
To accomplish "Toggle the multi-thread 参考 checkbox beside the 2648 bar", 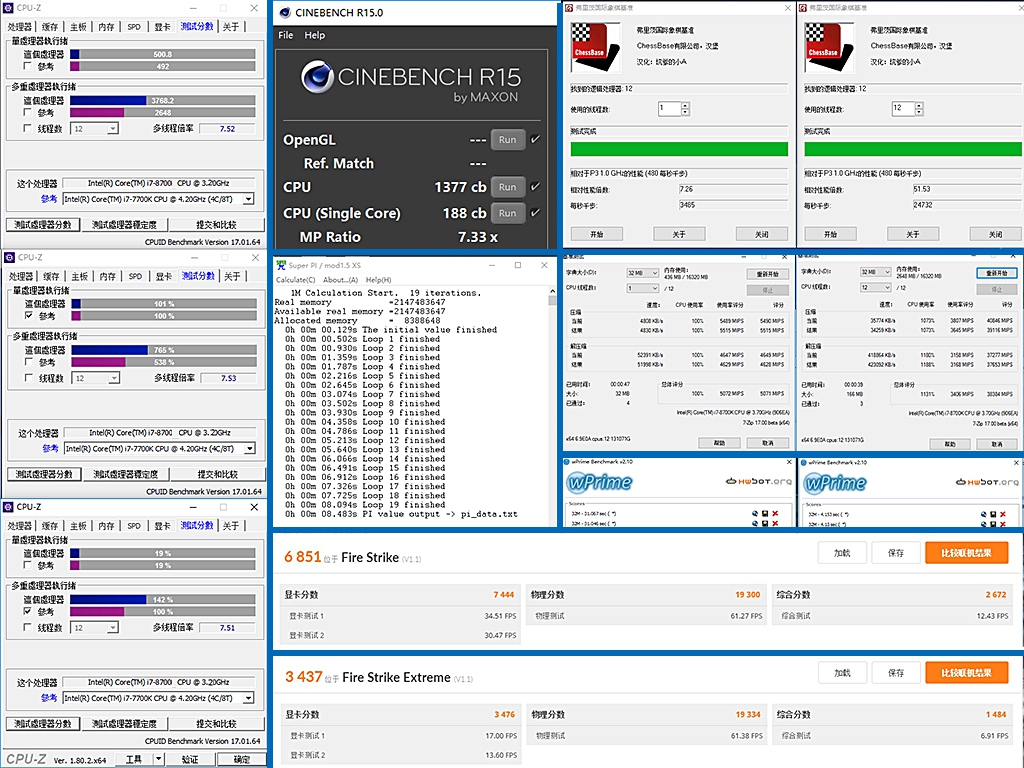I will [x=27, y=112].
